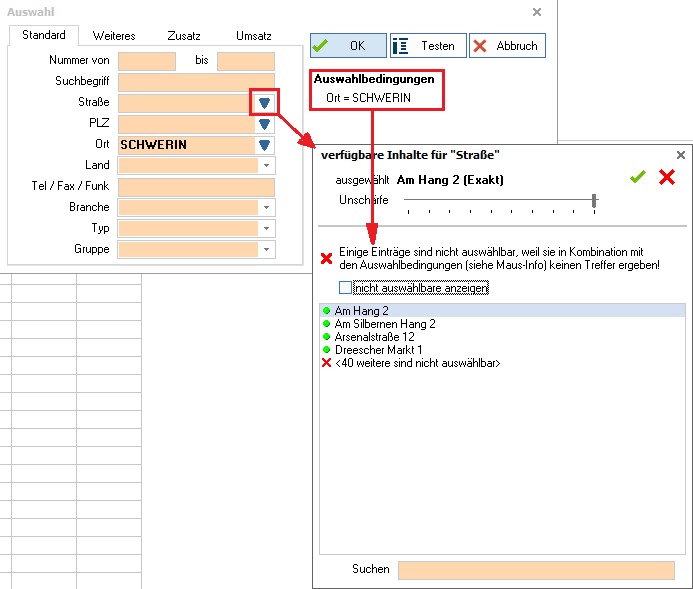This screenshot has height=589, width=693.
Task: Open the Branche dropdown list
Action: point(266,207)
